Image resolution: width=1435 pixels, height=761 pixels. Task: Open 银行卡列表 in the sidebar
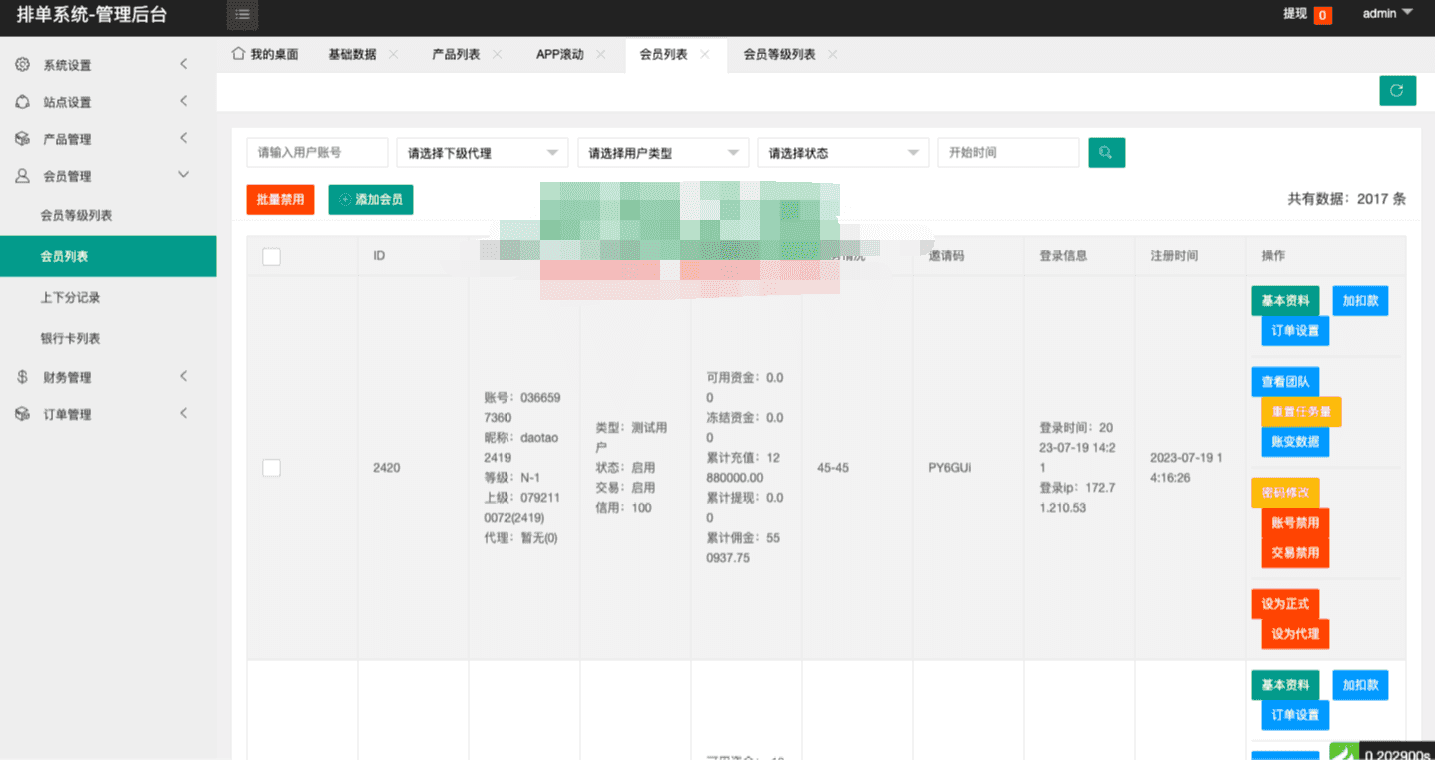[x=70, y=339]
